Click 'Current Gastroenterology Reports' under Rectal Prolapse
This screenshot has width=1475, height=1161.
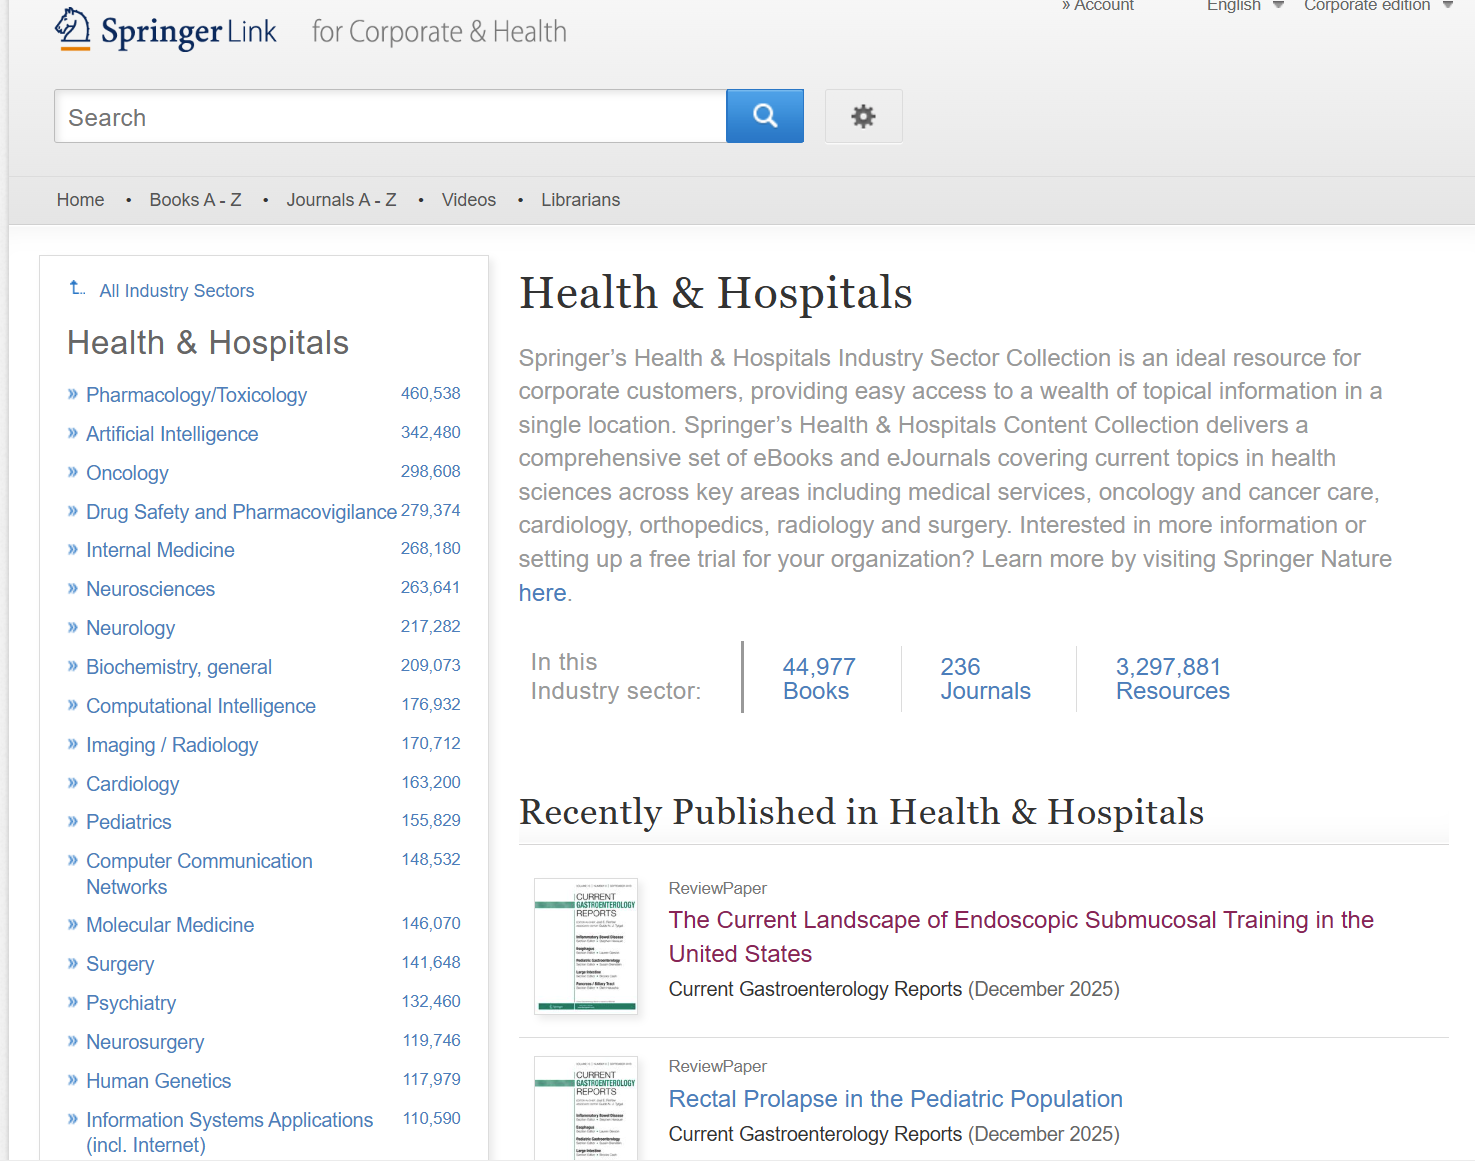(815, 1134)
